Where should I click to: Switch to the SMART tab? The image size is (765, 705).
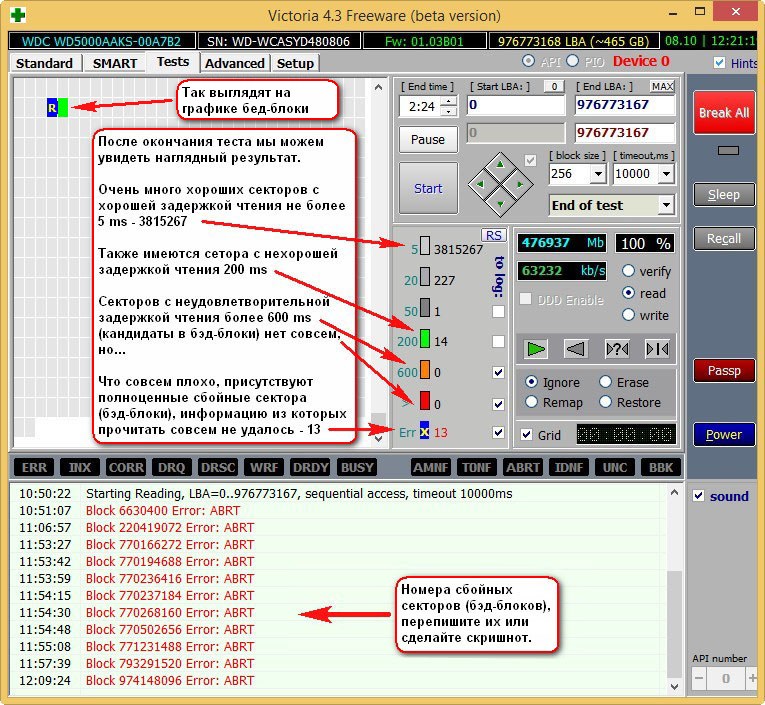[115, 63]
